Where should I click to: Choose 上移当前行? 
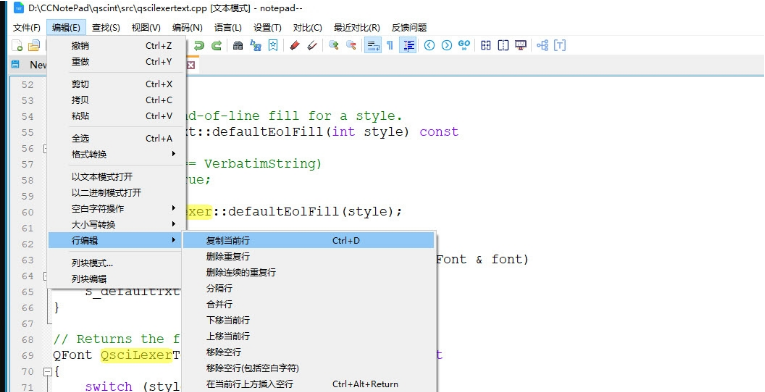tap(308, 336)
